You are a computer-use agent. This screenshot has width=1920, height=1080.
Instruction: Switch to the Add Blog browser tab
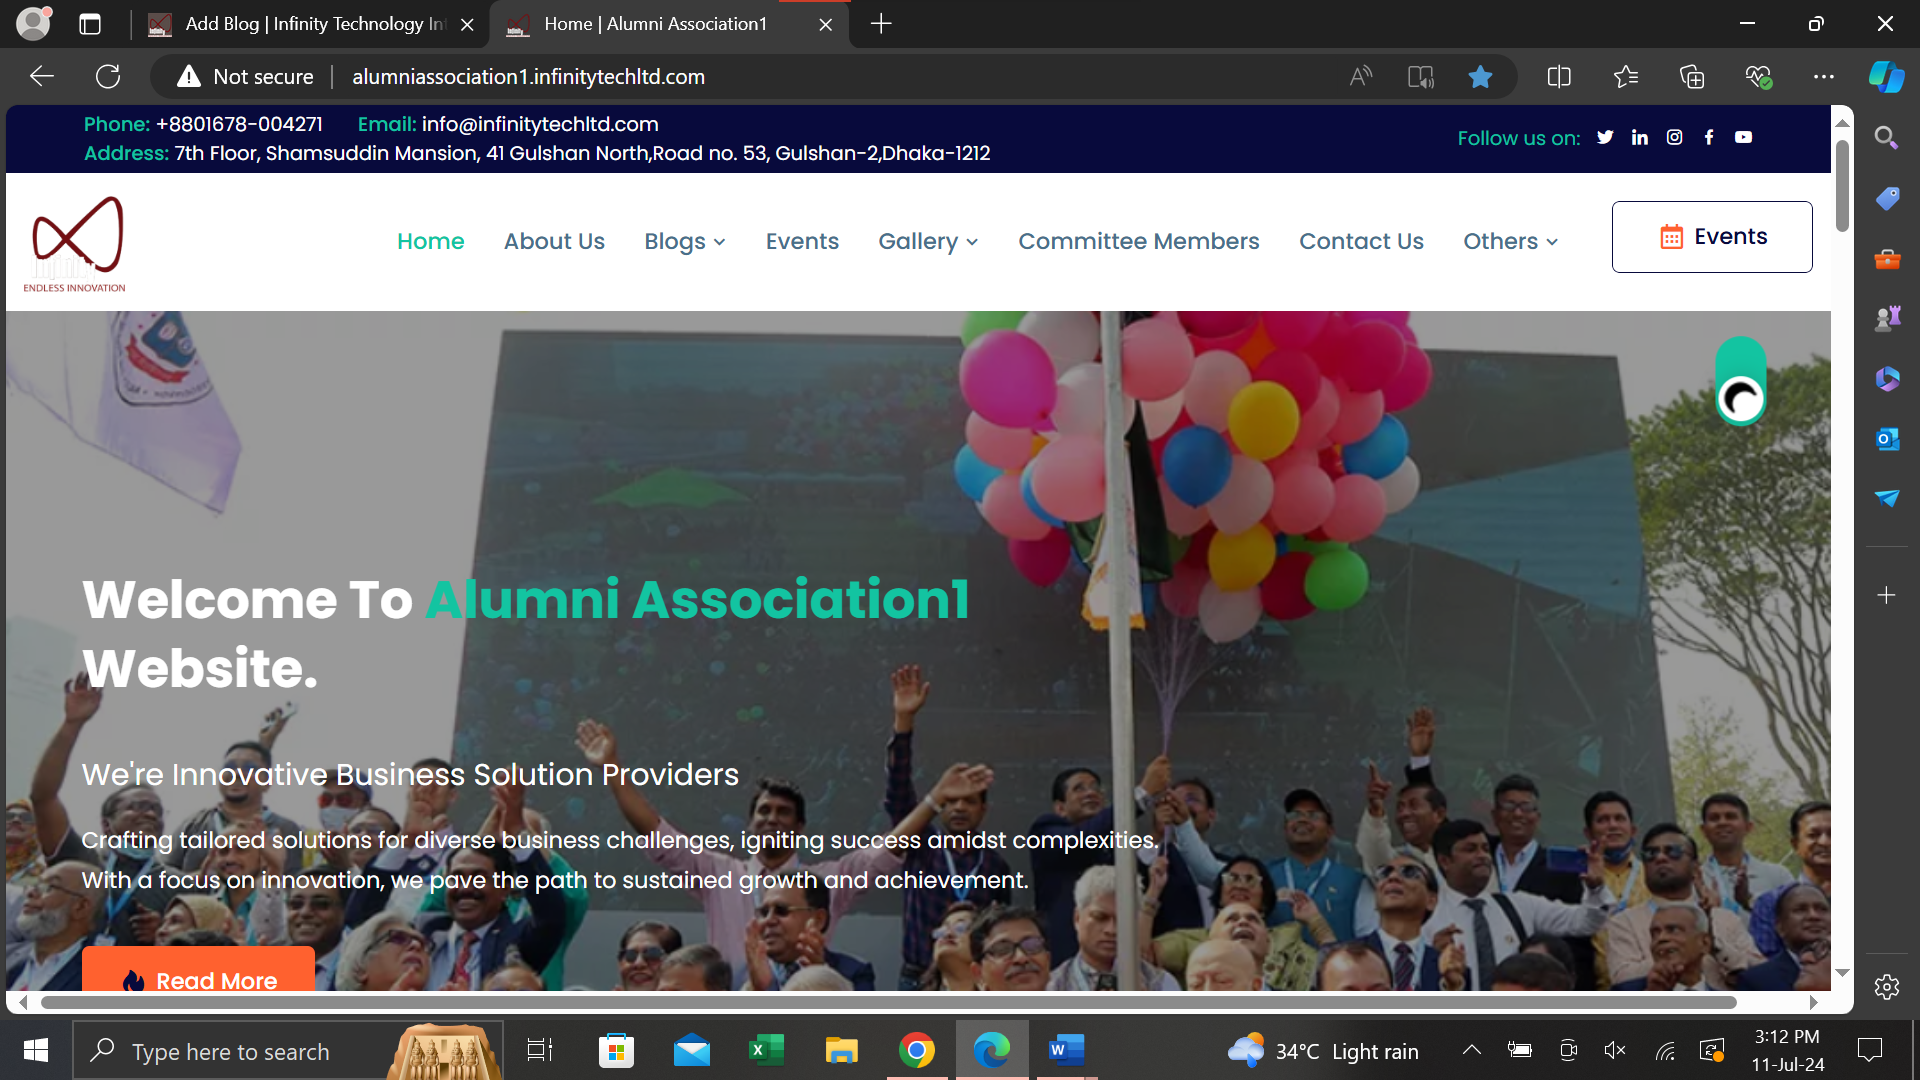click(x=310, y=24)
